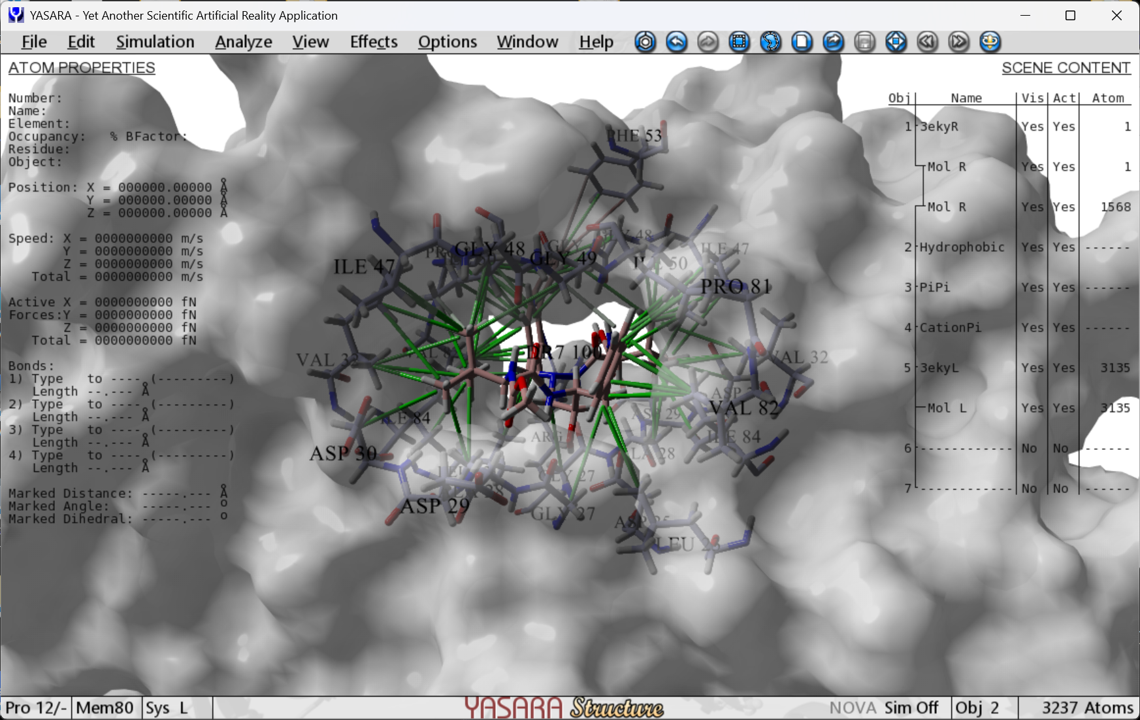Toggle Act Yes for CationPi object
Screen dimensions: 1140x720
pos(1064,327)
